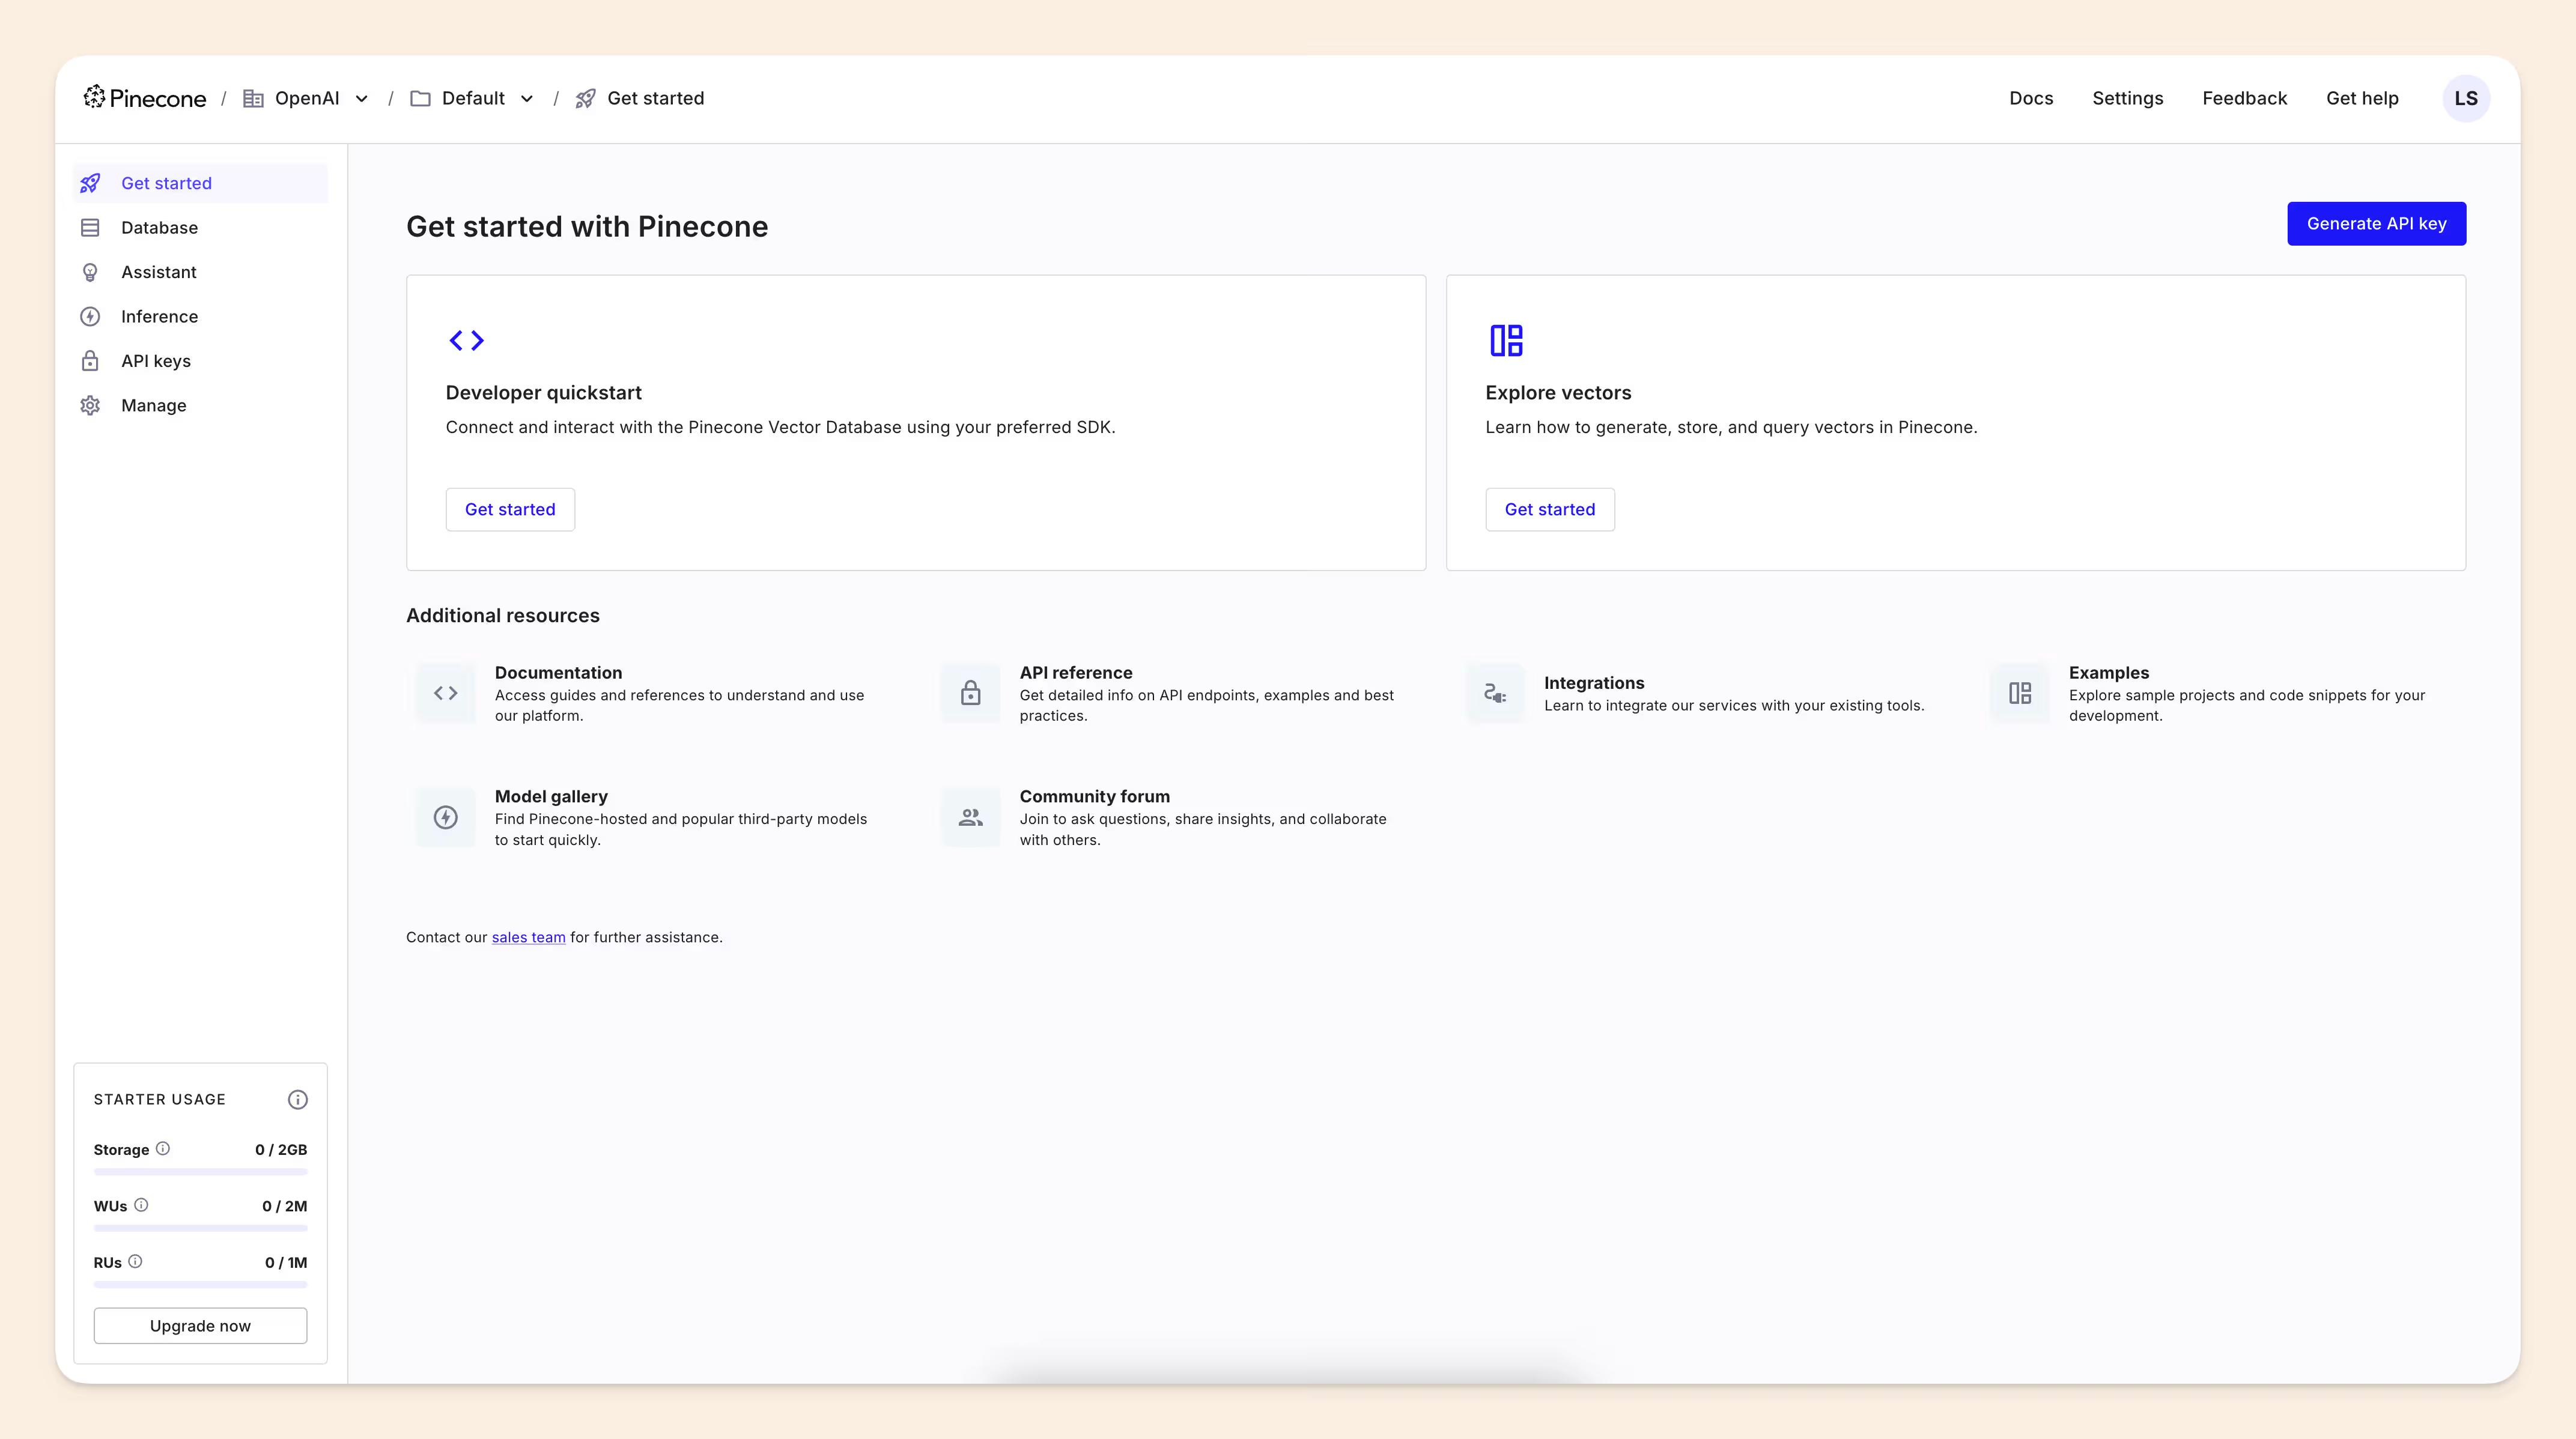Viewport: 2576px width, 1439px height.
Task: Follow the sales team link
Action: pyautogui.click(x=528, y=937)
